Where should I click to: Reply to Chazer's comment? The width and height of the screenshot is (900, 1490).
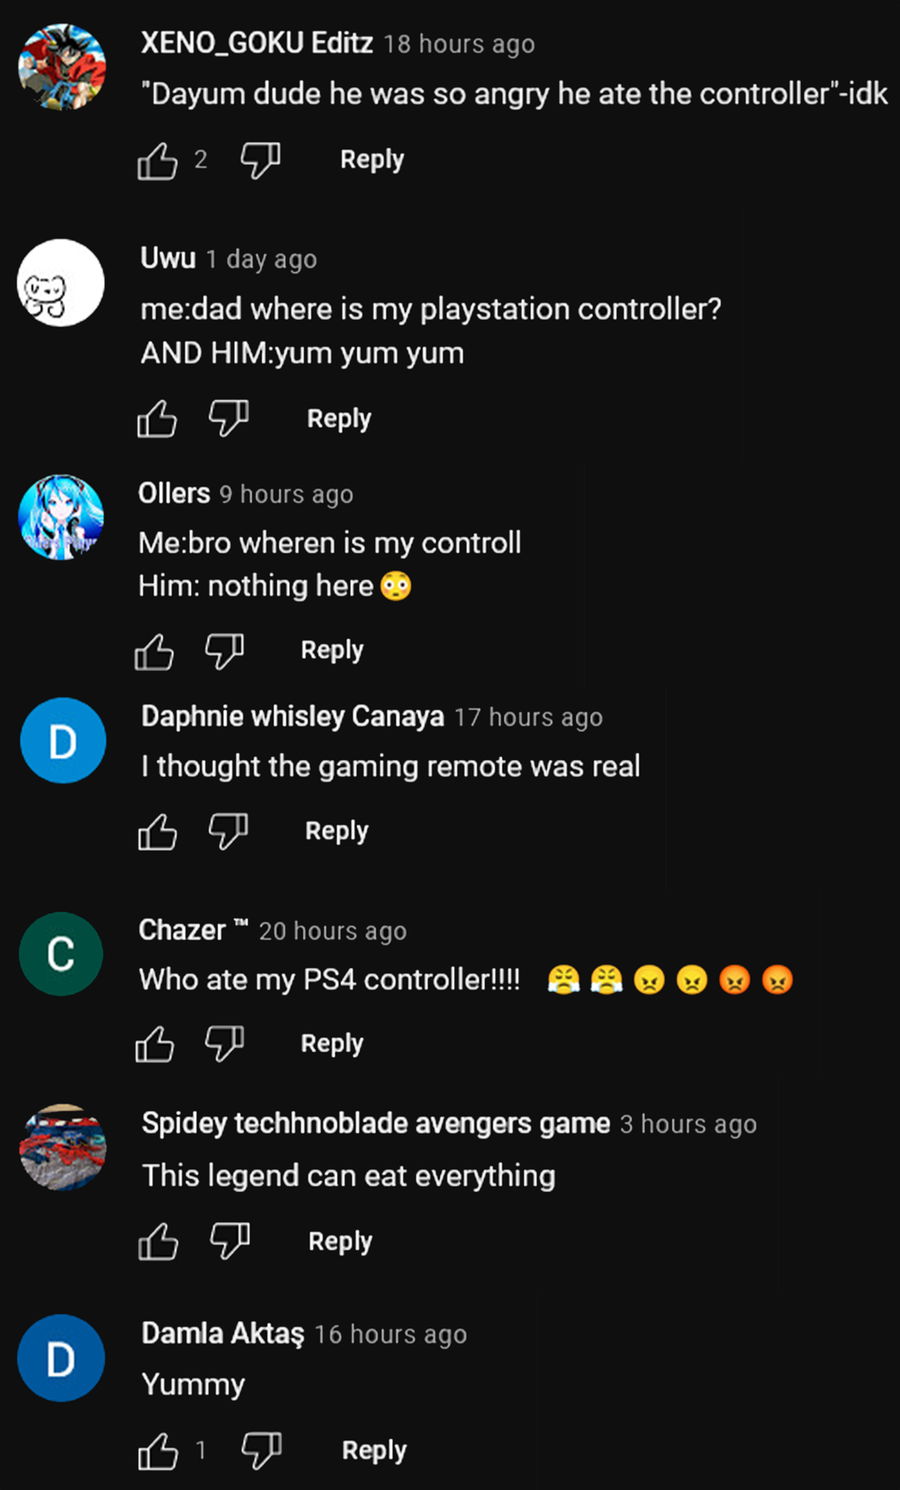(x=332, y=1044)
